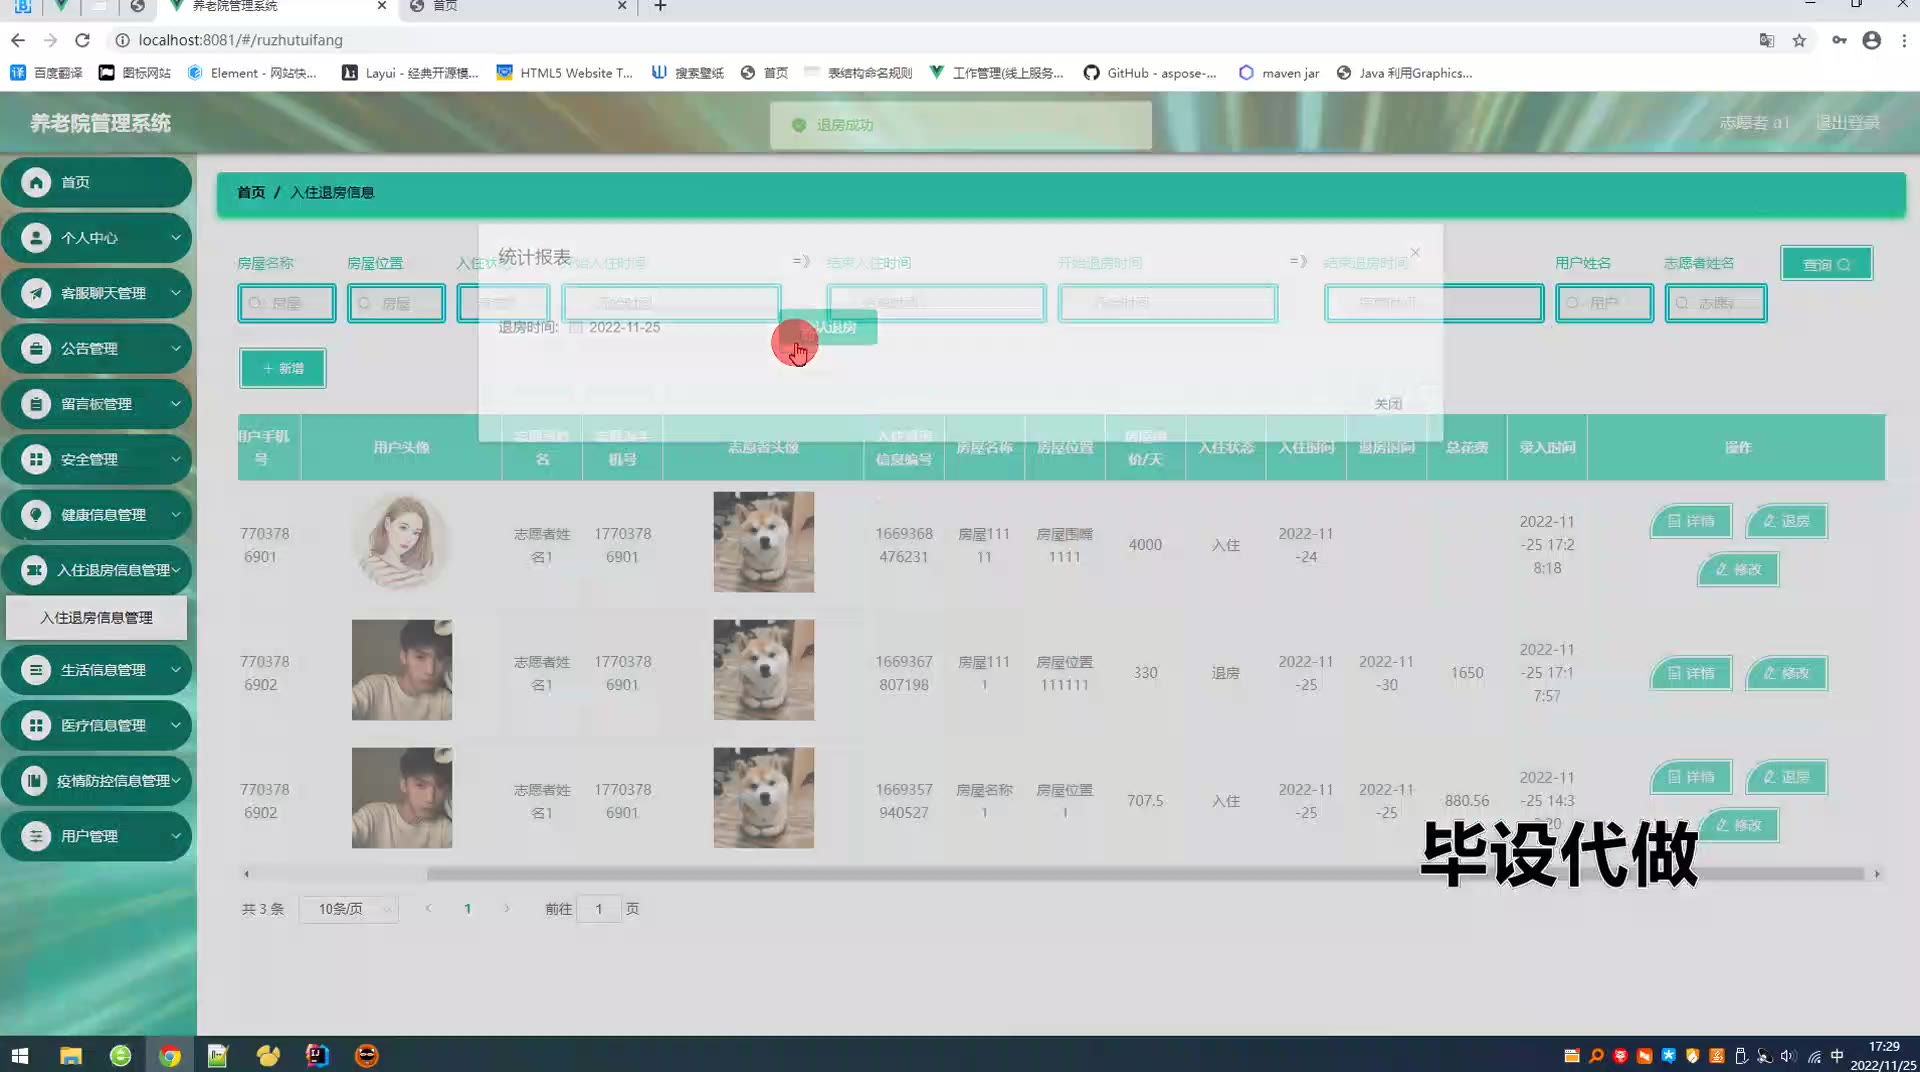The width and height of the screenshot is (1920, 1072).
Task: Click the Chrome taskbar icon
Action: pos(169,1055)
